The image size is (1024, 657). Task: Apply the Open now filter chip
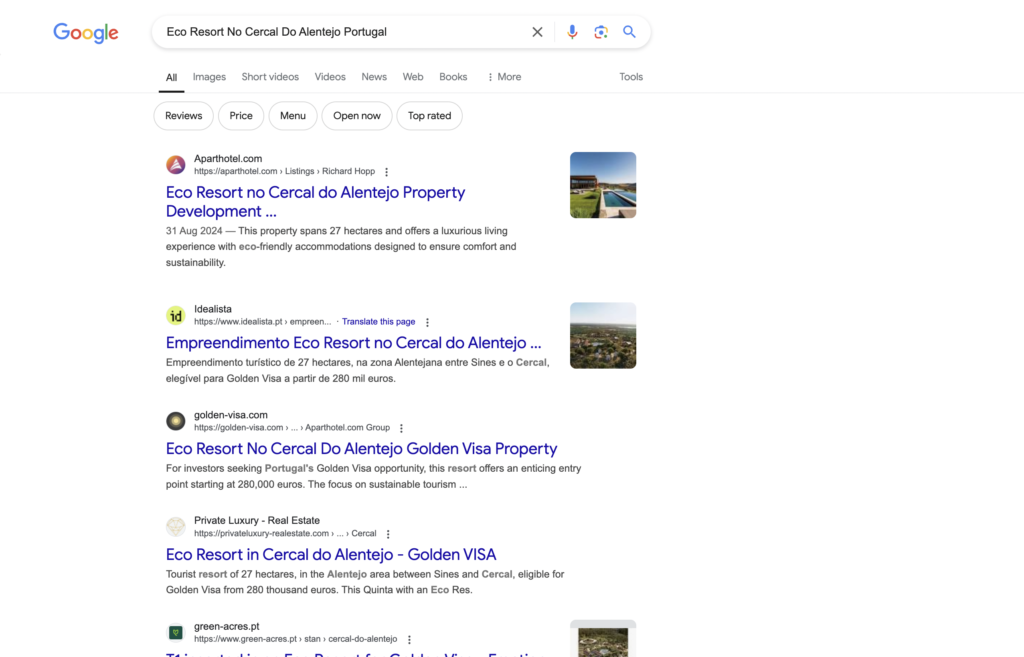[x=357, y=116]
